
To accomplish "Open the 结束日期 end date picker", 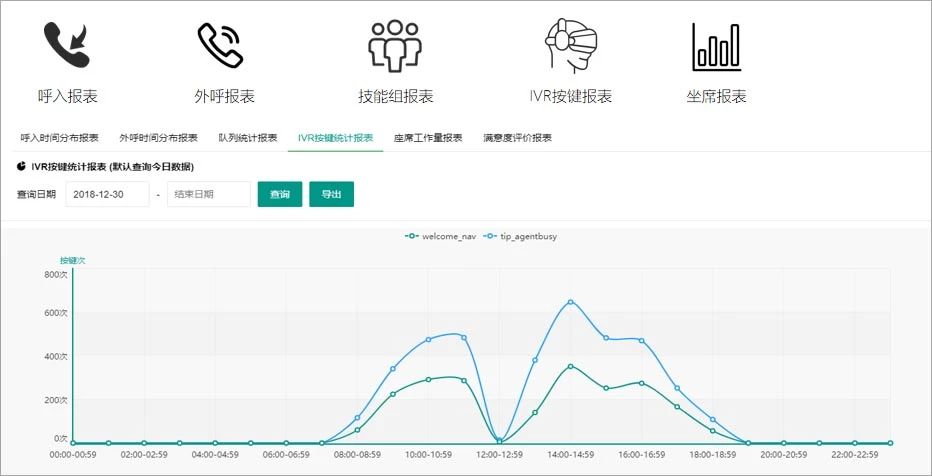I will (x=208, y=194).
